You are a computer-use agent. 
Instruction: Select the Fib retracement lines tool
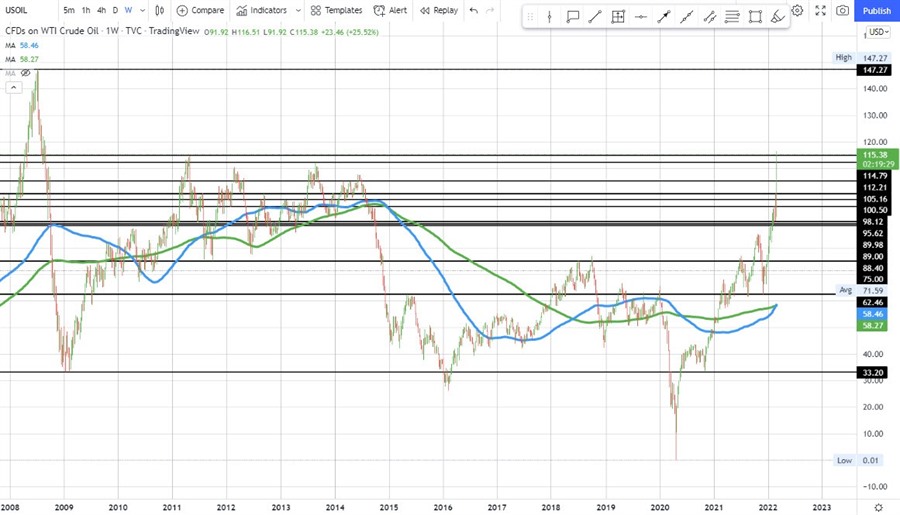click(732, 17)
